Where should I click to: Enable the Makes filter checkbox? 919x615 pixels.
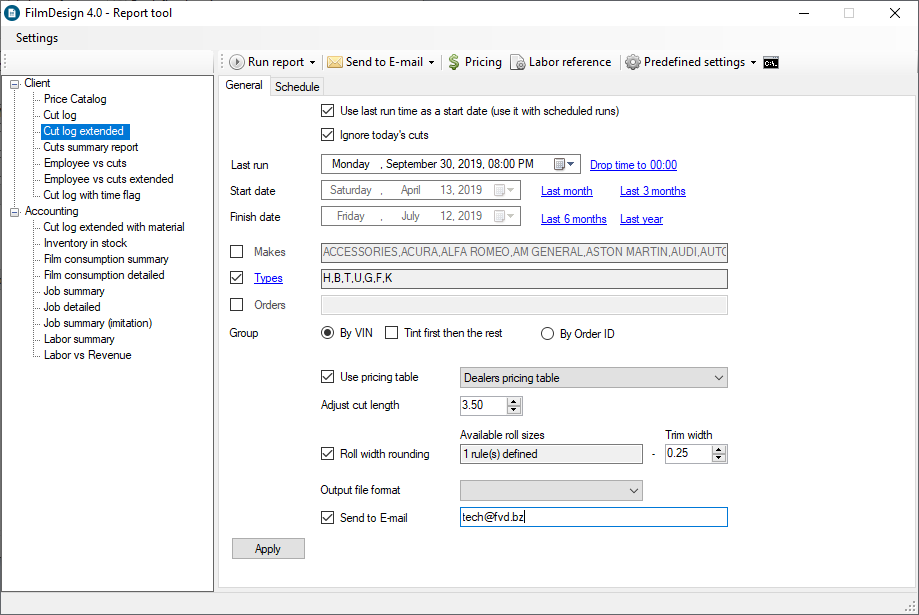click(237, 252)
